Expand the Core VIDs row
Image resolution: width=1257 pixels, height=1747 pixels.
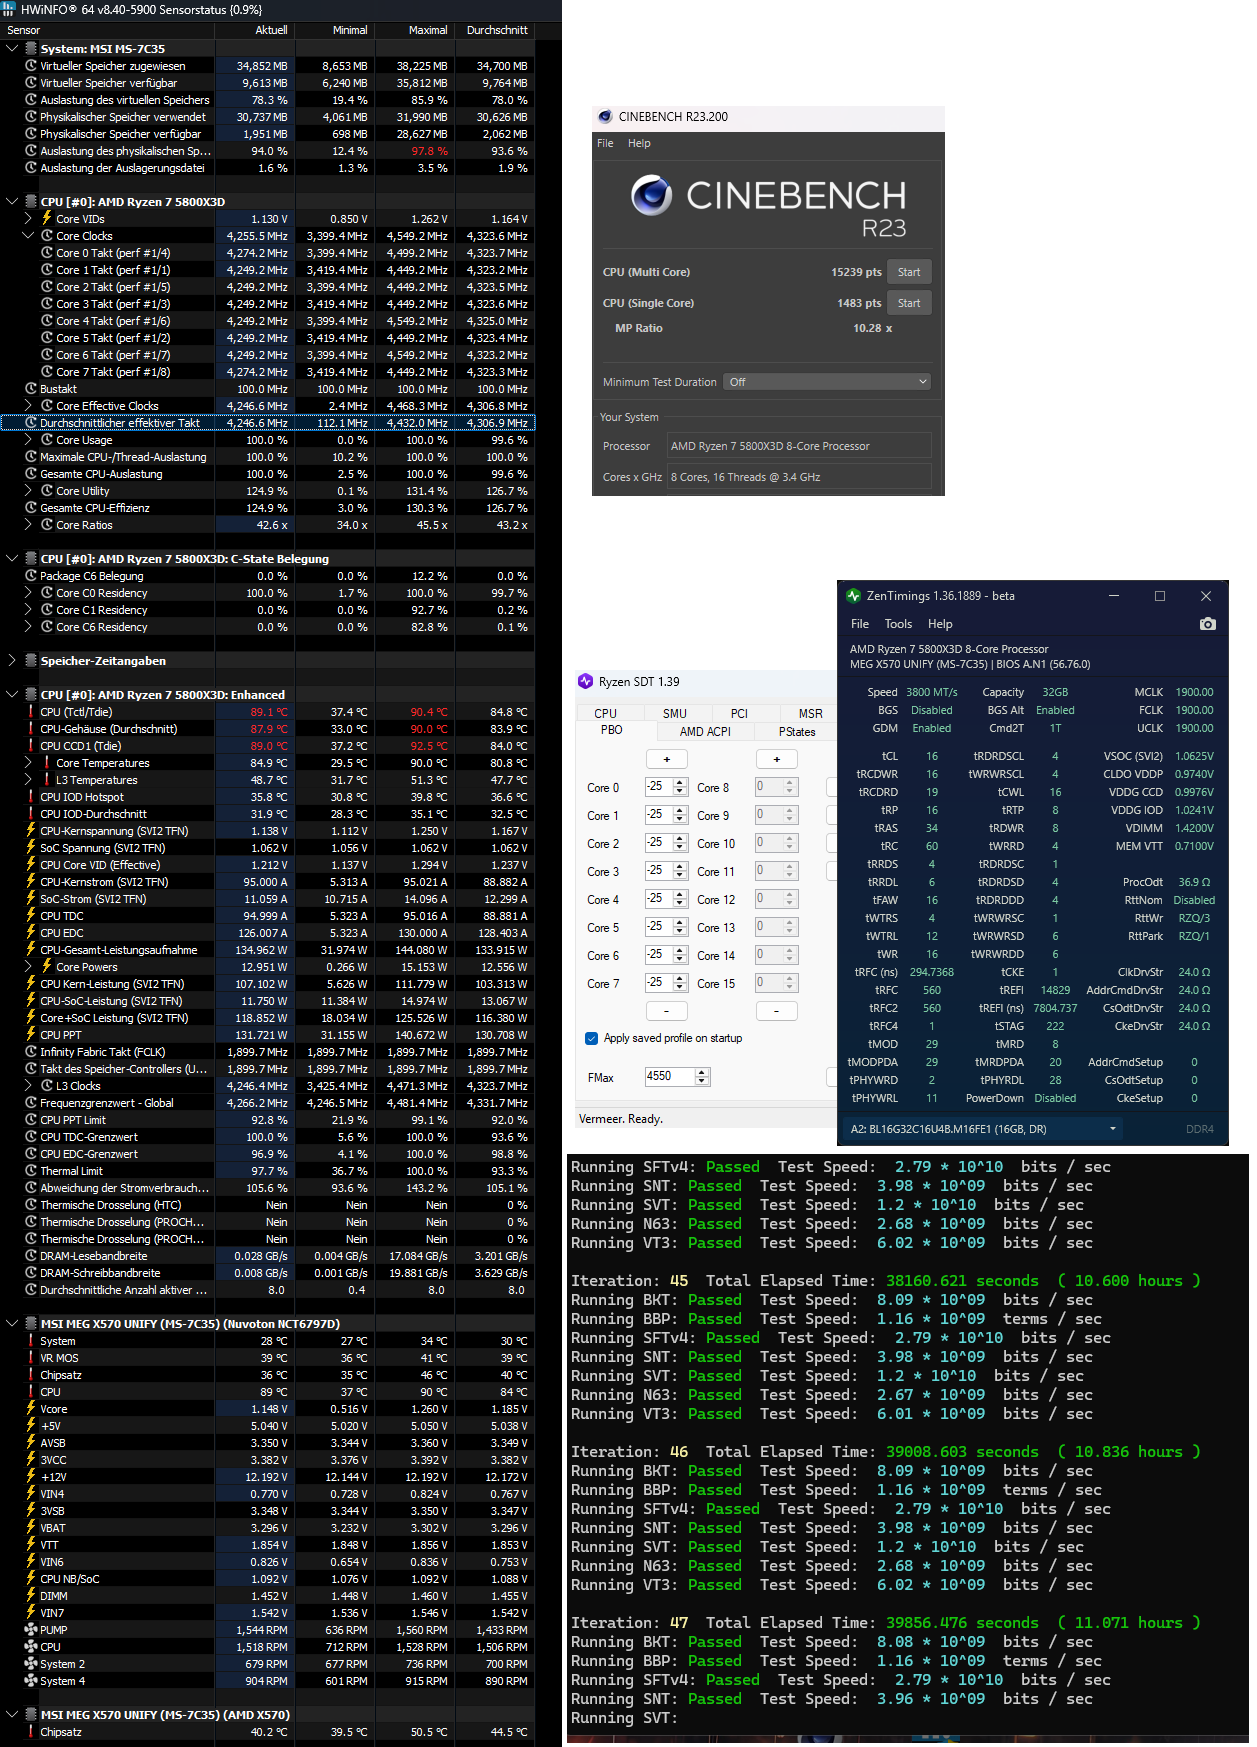[28, 219]
